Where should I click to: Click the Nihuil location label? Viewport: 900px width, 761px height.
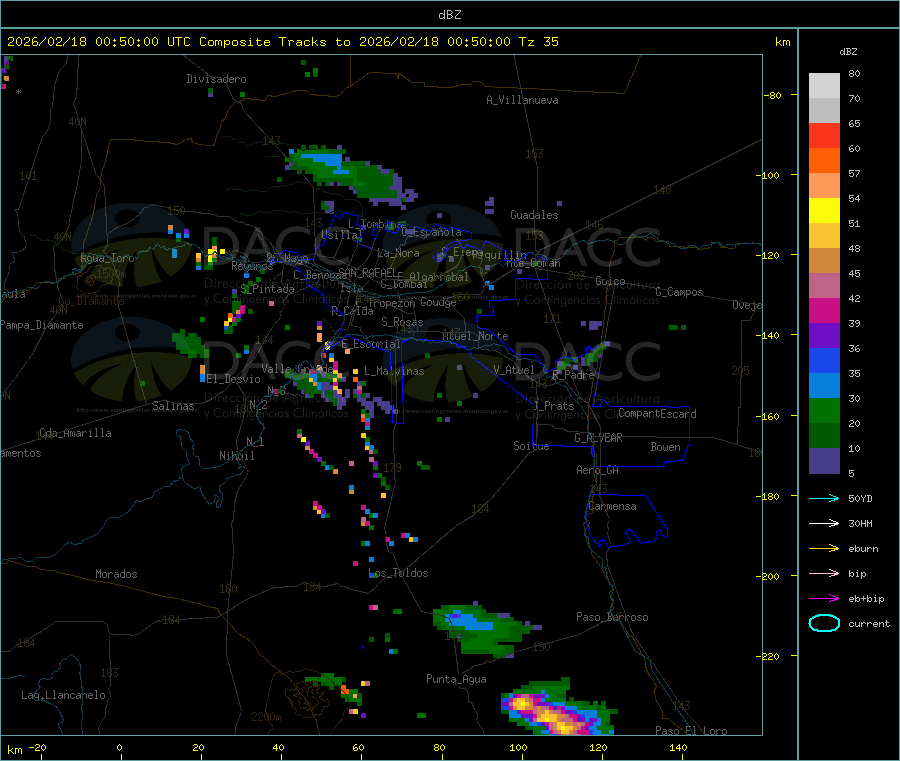pyautogui.click(x=237, y=456)
